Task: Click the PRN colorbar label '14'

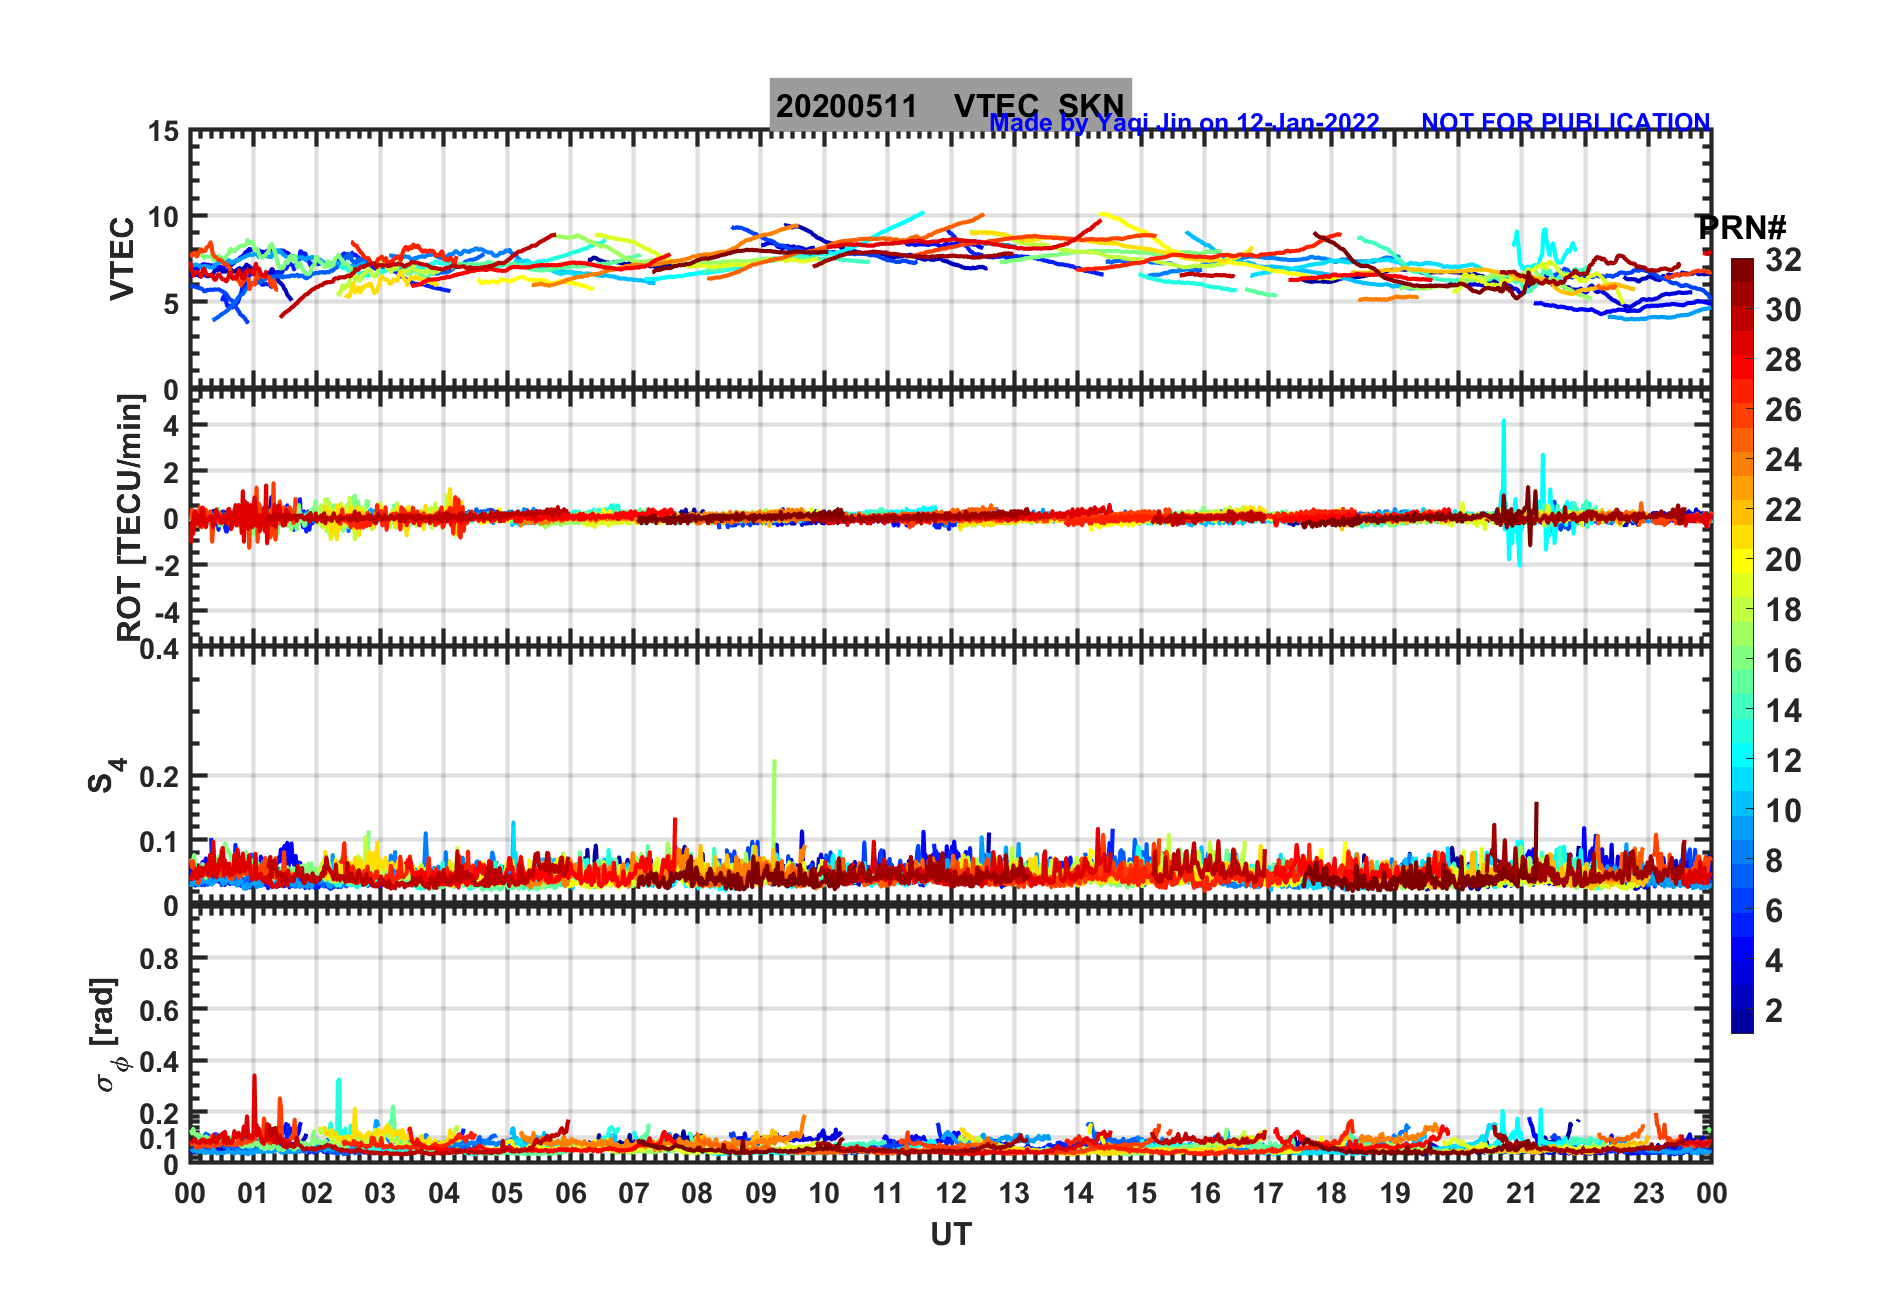Action: click(x=1783, y=711)
